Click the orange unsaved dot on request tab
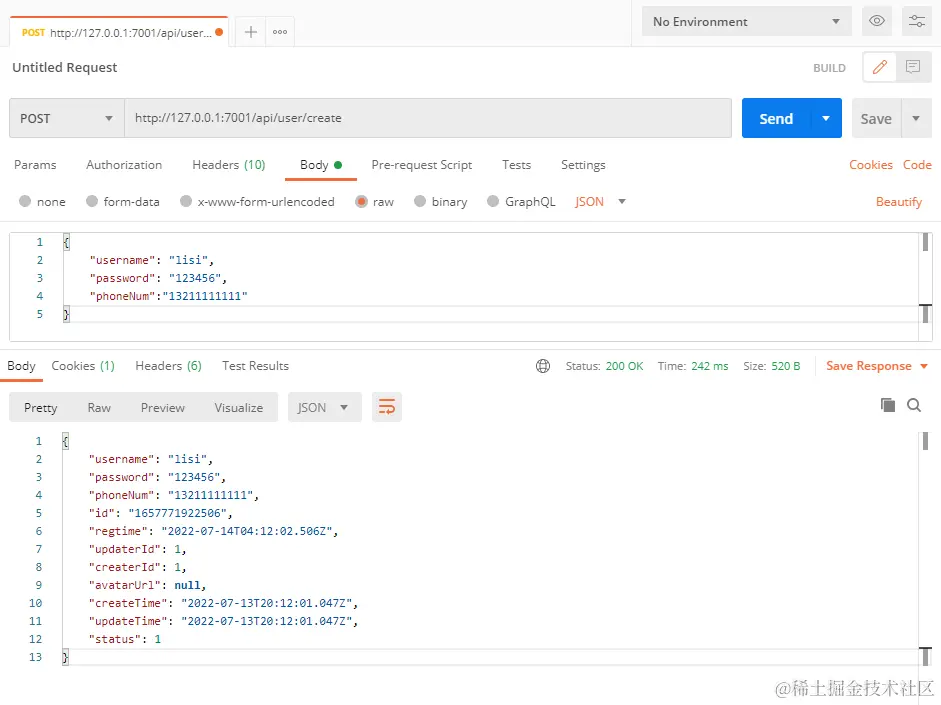941x705 pixels. pyautogui.click(x=219, y=32)
